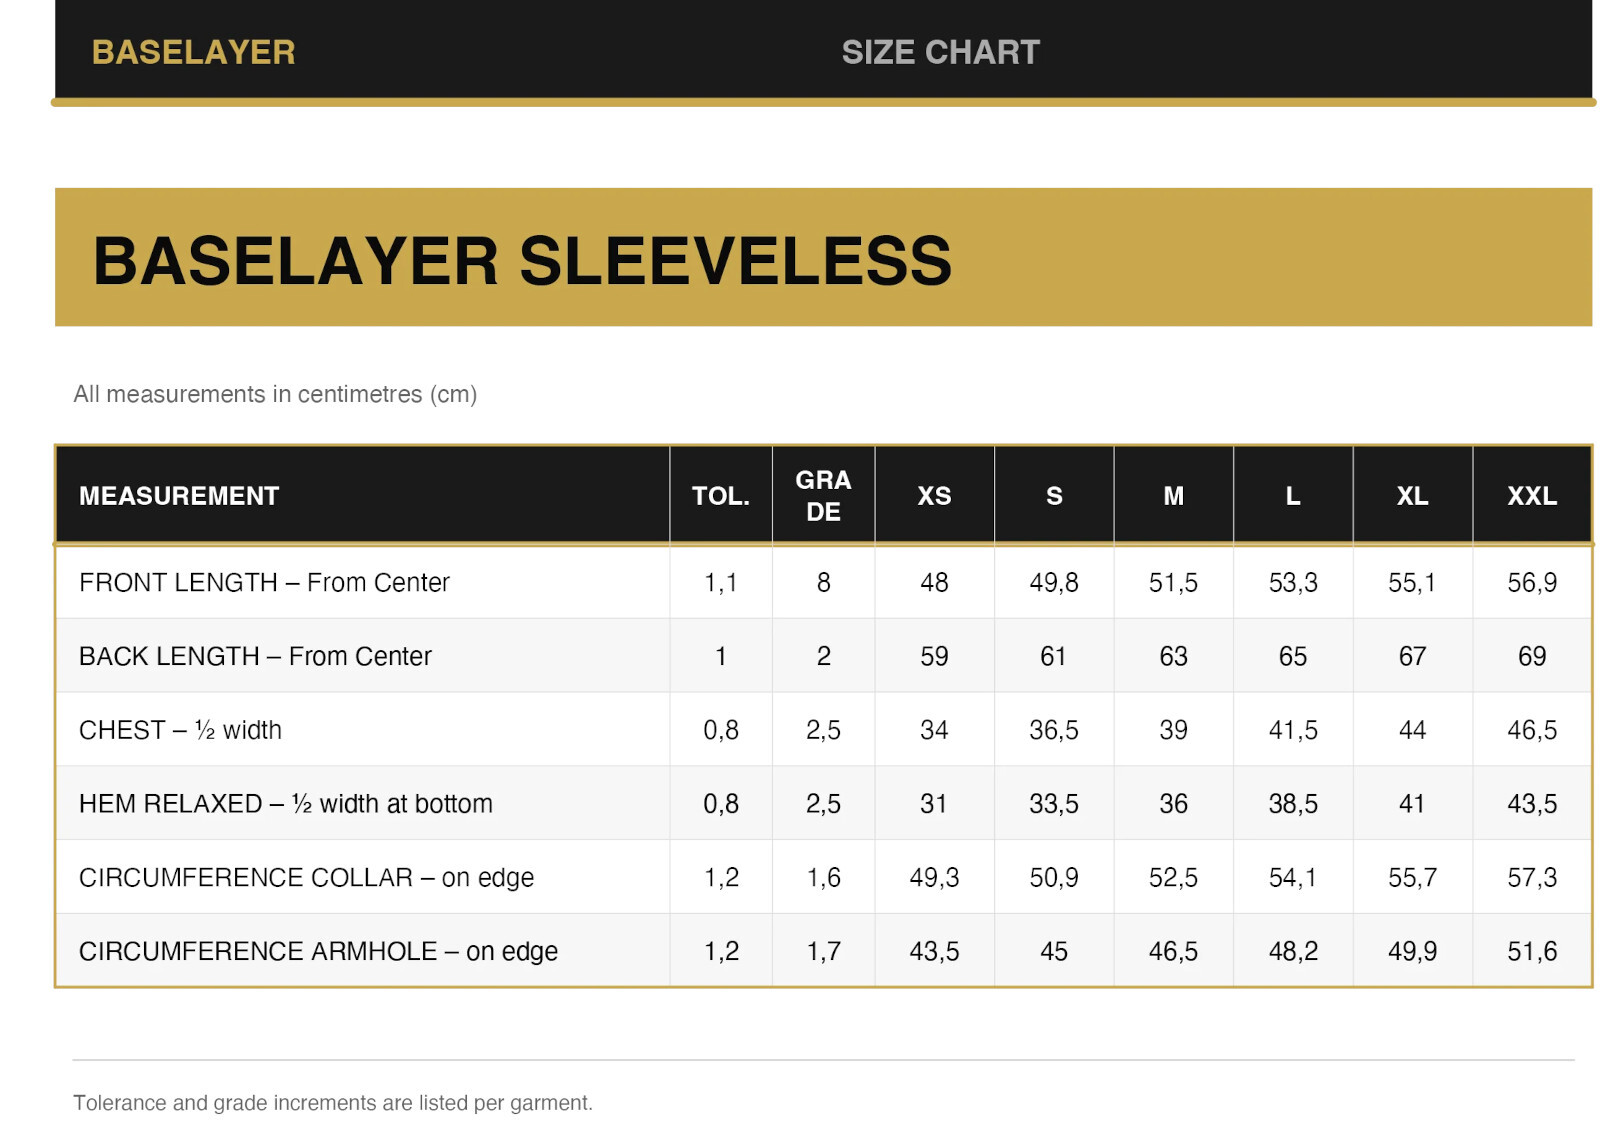This screenshot has width=1600, height=1125.
Task: Select the CIRCUMFERENCE COLLAR – on edge label
Action: pos(306,878)
